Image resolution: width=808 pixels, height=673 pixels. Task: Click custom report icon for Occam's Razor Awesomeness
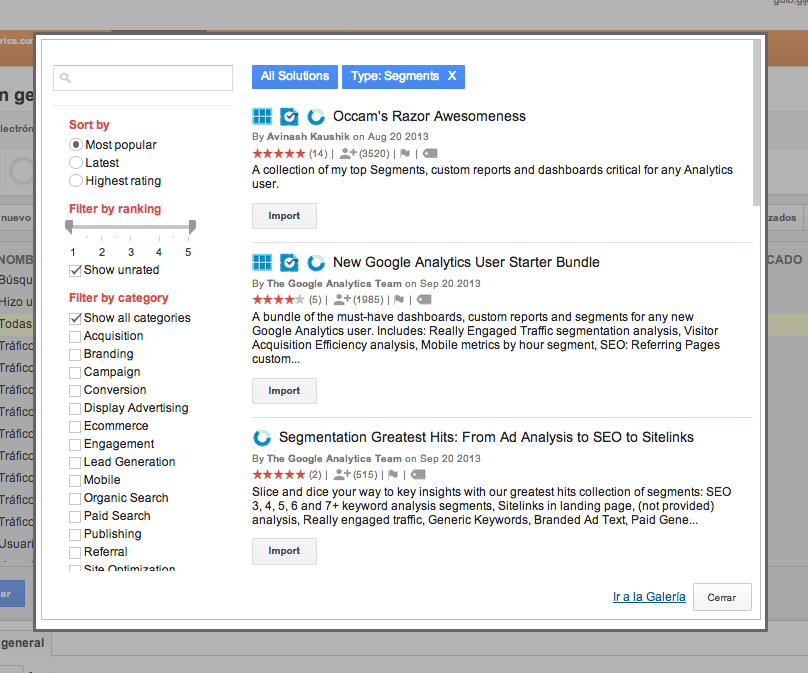pyautogui.click(x=289, y=116)
